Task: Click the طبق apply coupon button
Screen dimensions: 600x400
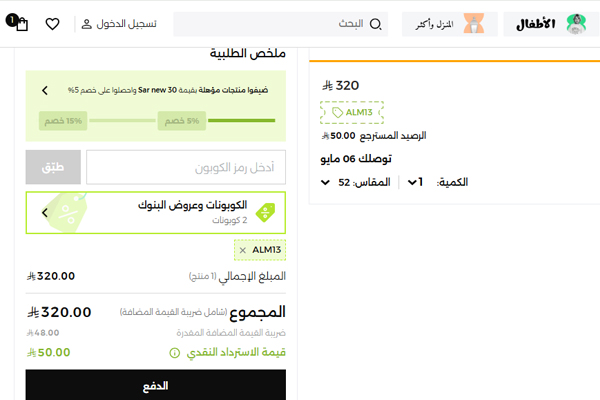Action: 53,167
